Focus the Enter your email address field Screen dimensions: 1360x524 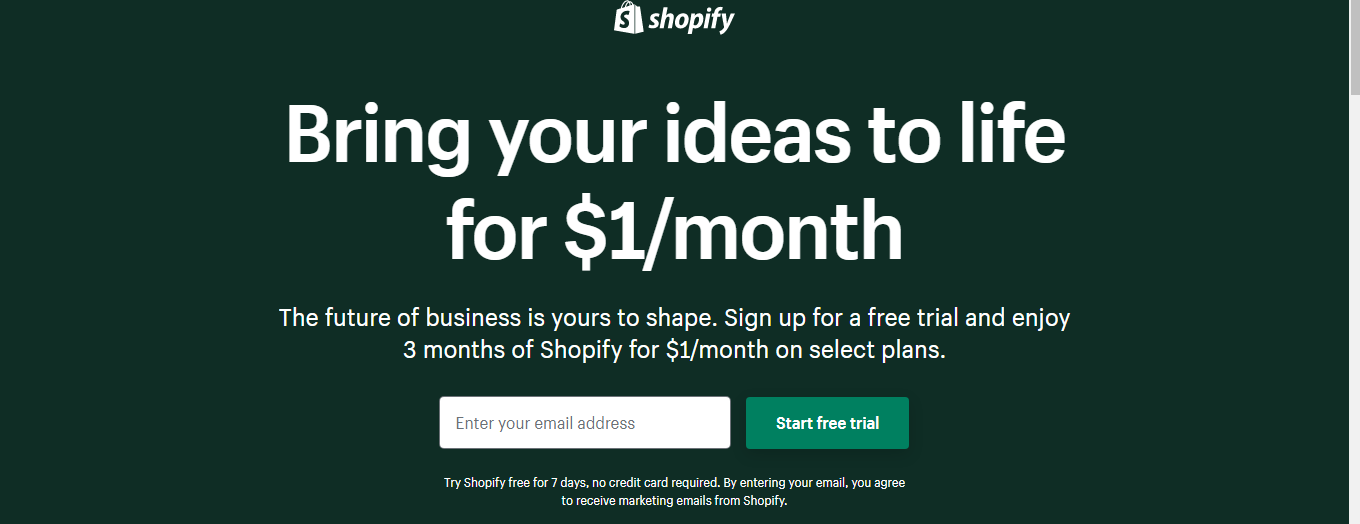[585, 423]
